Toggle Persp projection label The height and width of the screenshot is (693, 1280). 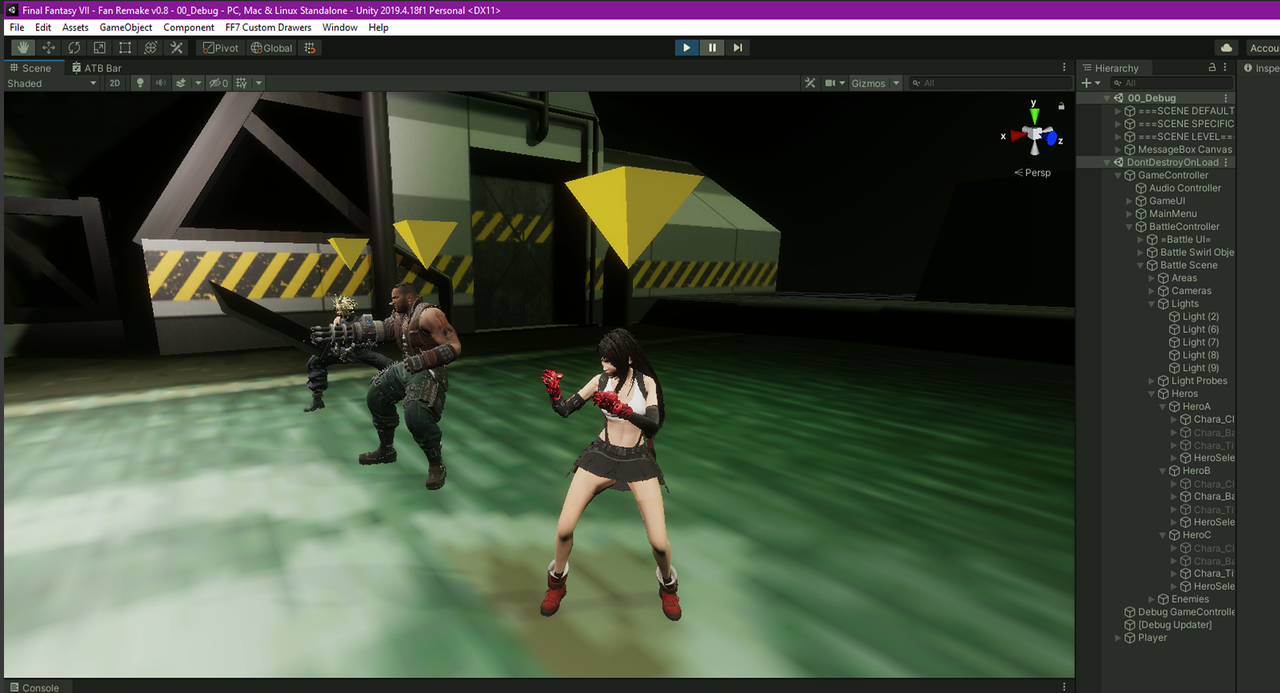(x=1032, y=173)
